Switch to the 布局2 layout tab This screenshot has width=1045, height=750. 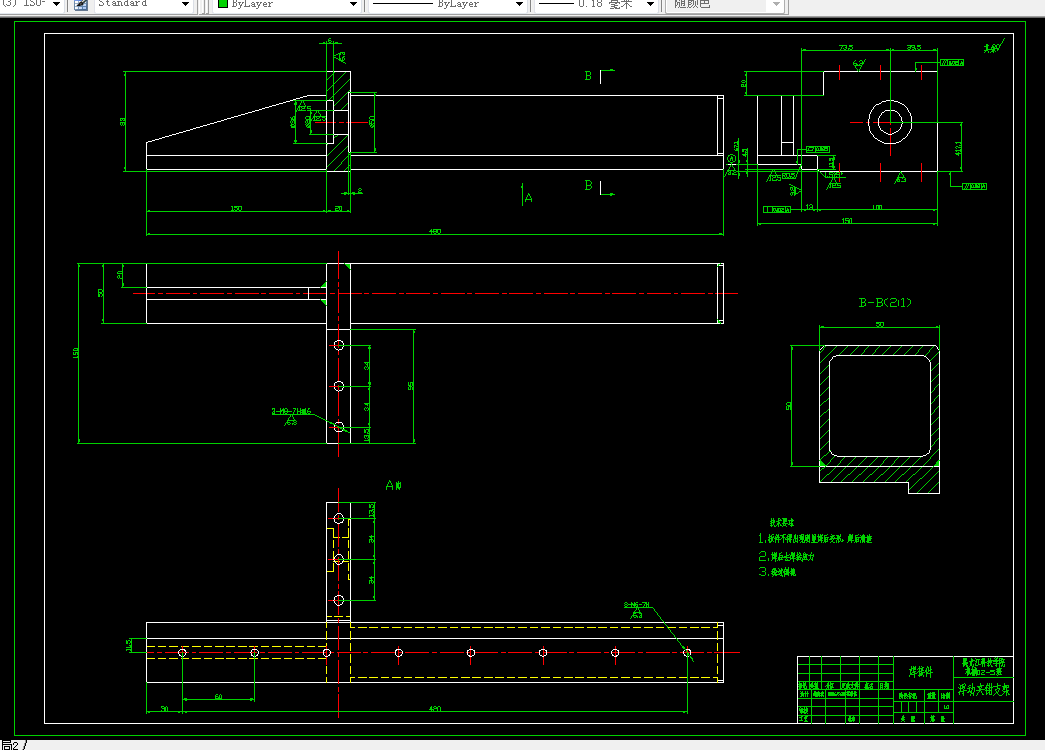pyautogui.click(x=11, y=745)
